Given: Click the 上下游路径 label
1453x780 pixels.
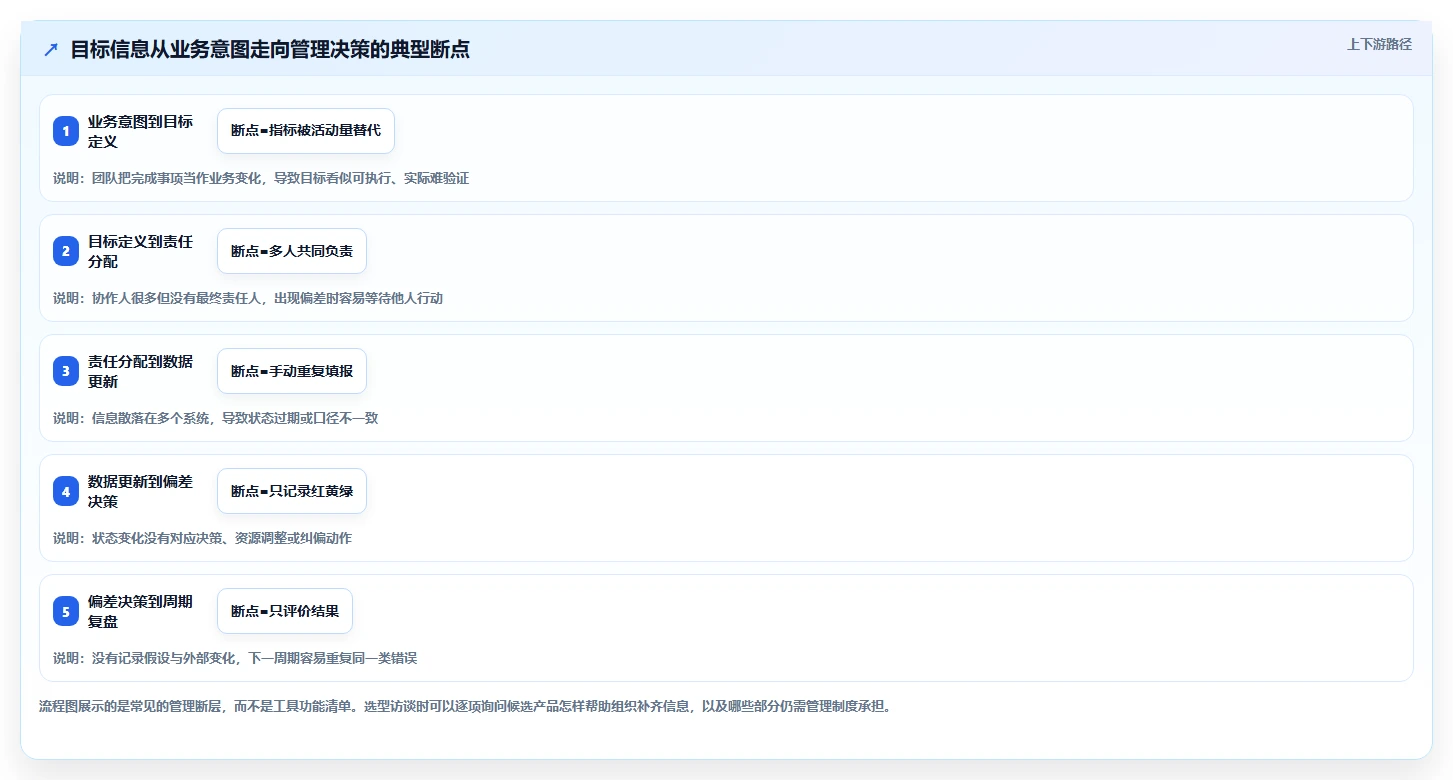Looking at the screenshot, I should coord(1379,44).
